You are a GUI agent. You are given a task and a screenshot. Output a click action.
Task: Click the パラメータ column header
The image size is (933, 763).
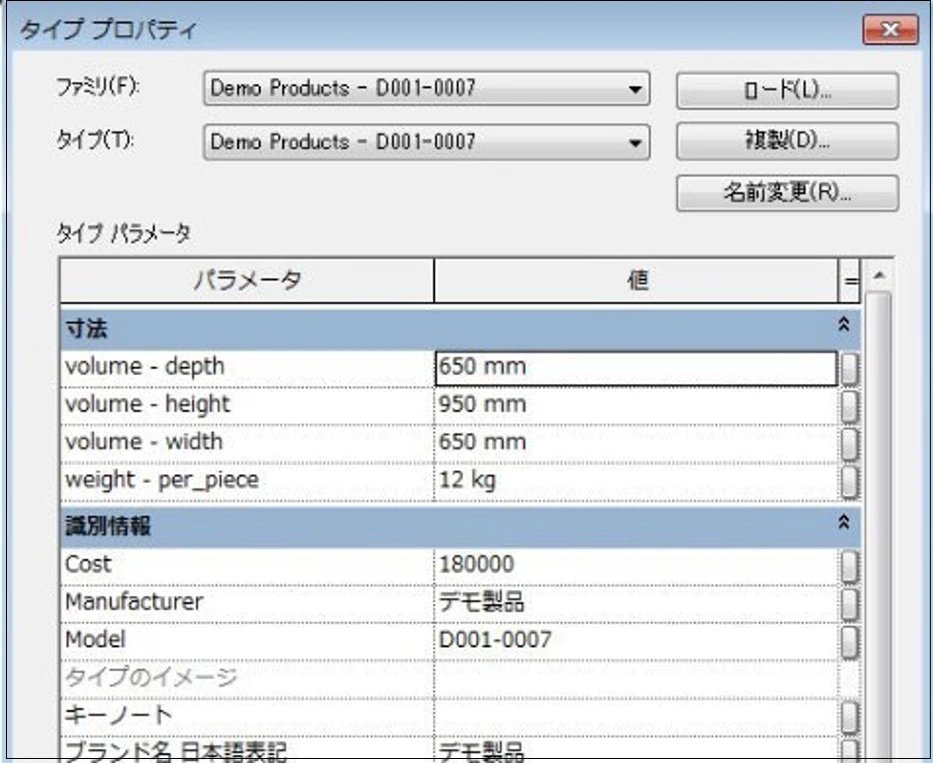pyautogui.click(x=247, y=280)
